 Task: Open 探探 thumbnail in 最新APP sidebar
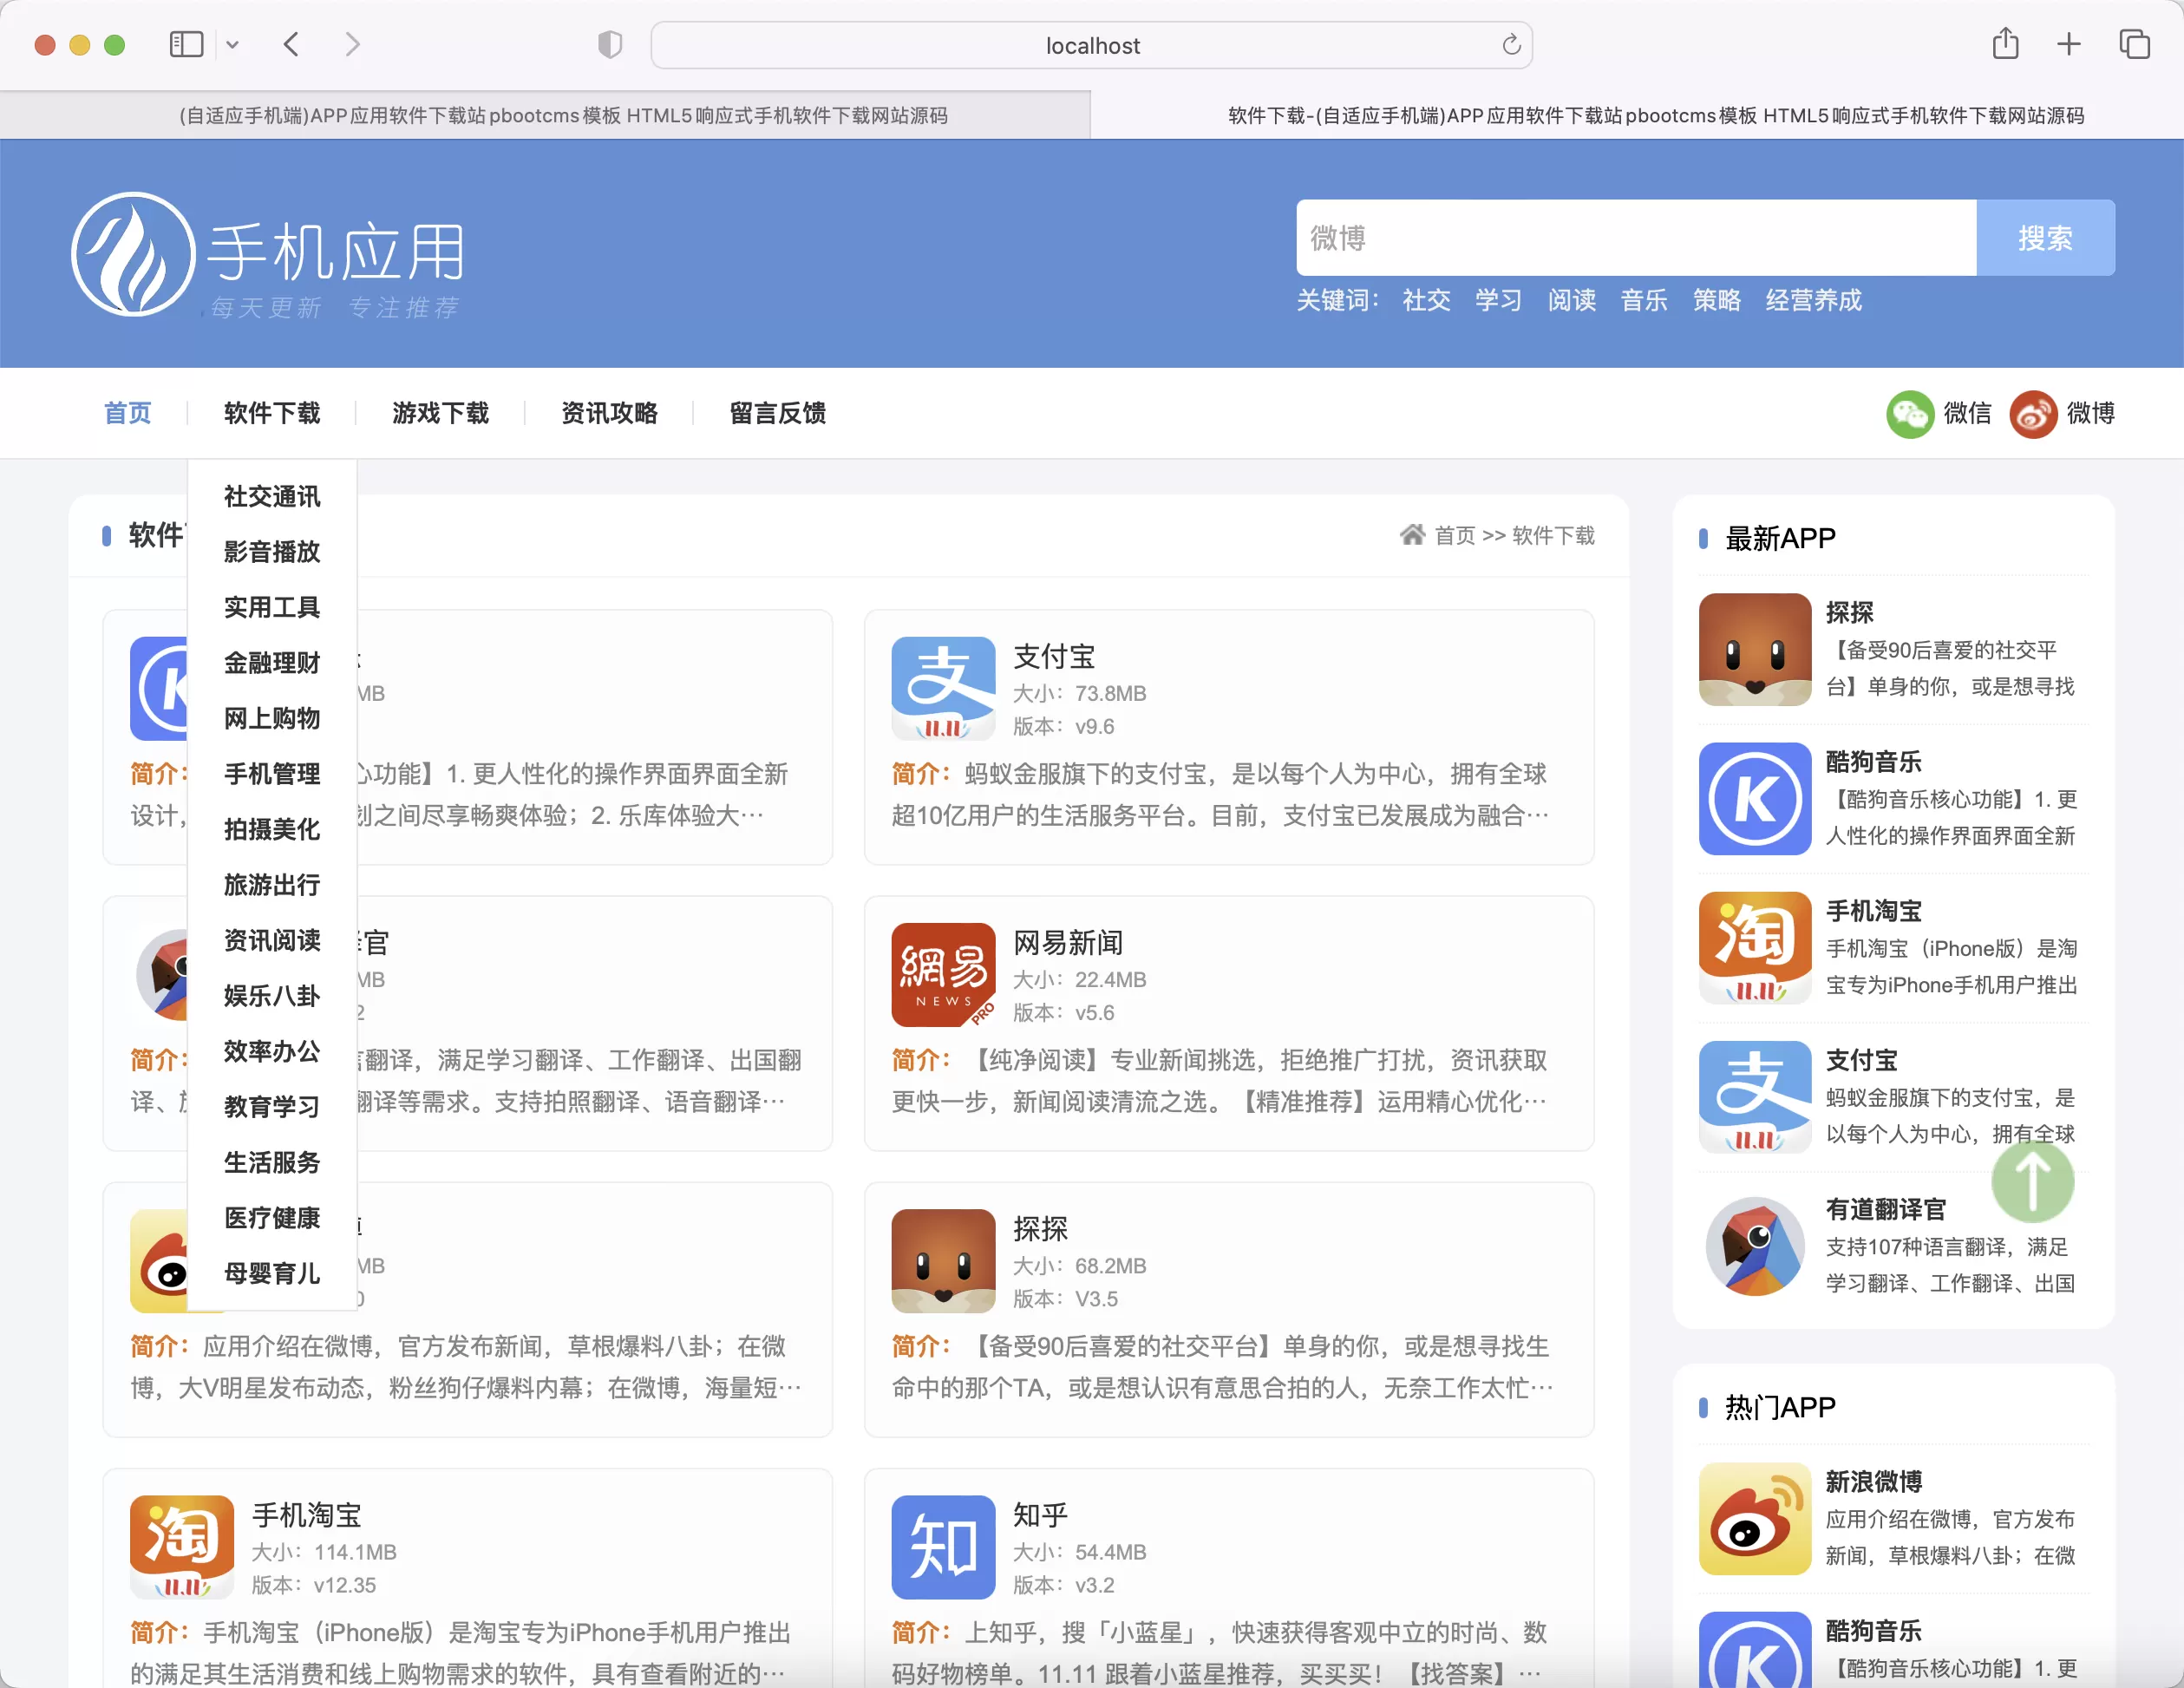[1755, 649]
